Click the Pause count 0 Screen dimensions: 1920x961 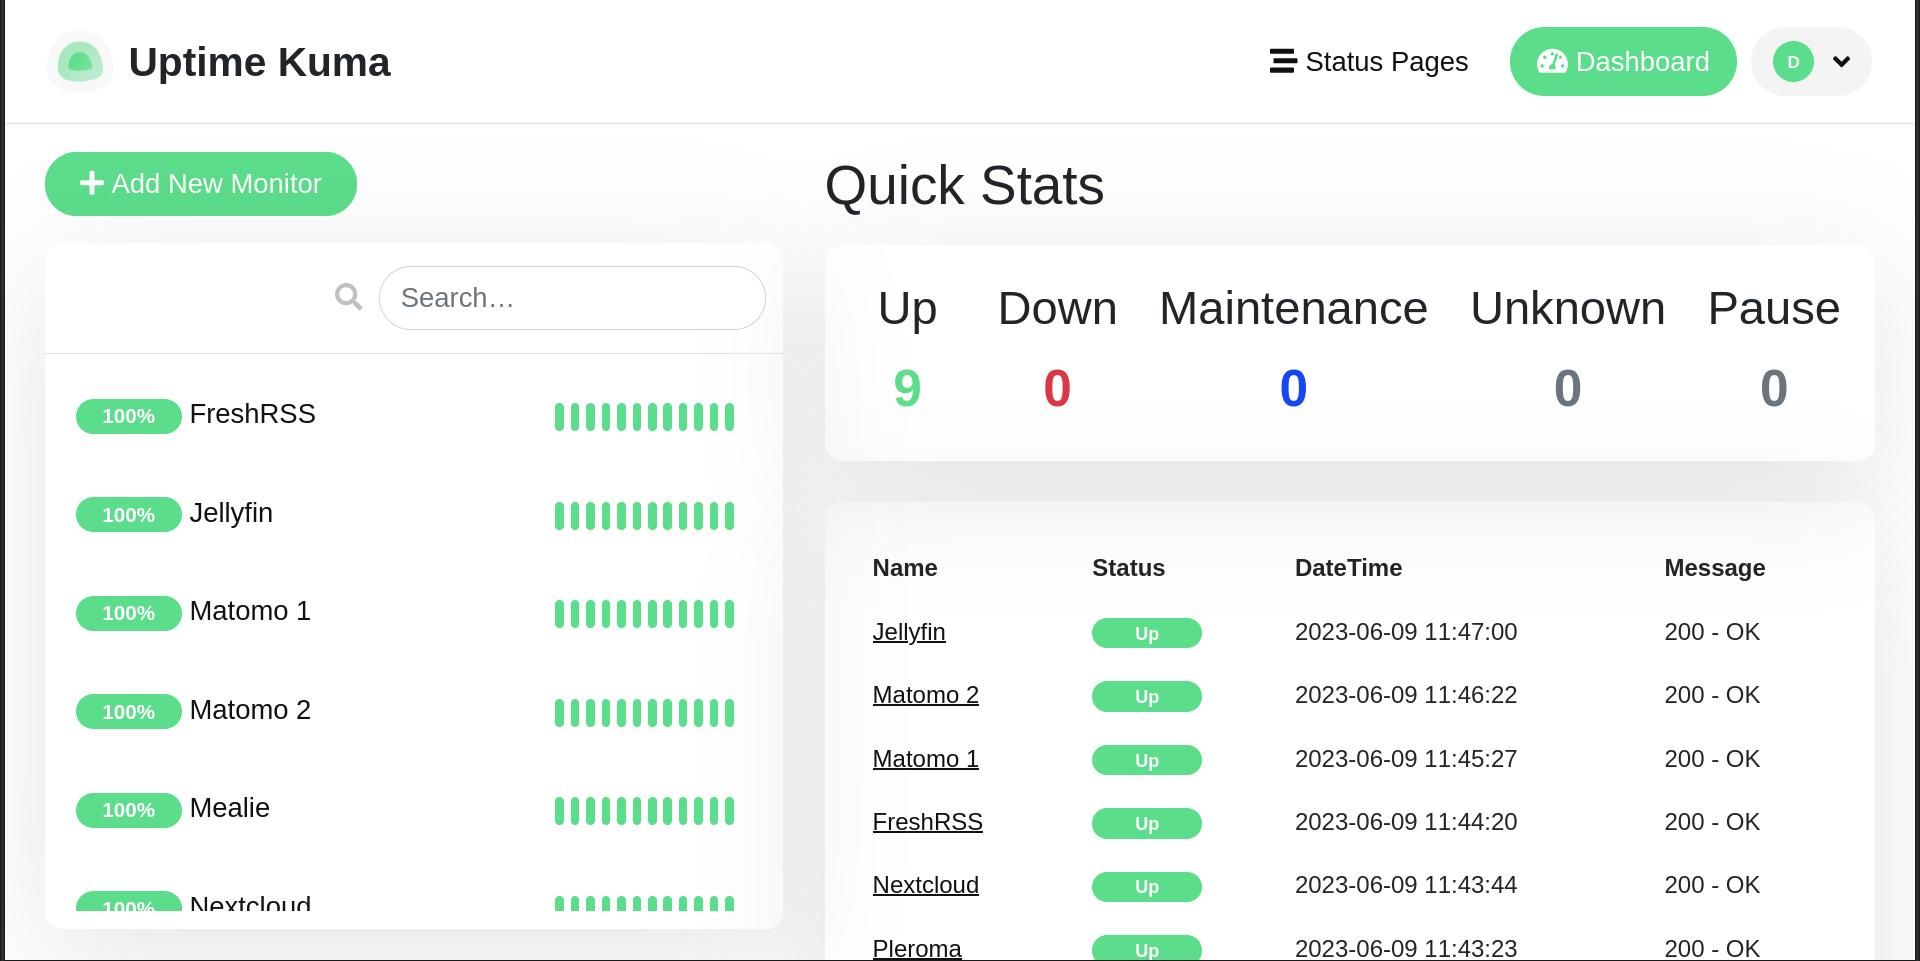[1773, 388]
